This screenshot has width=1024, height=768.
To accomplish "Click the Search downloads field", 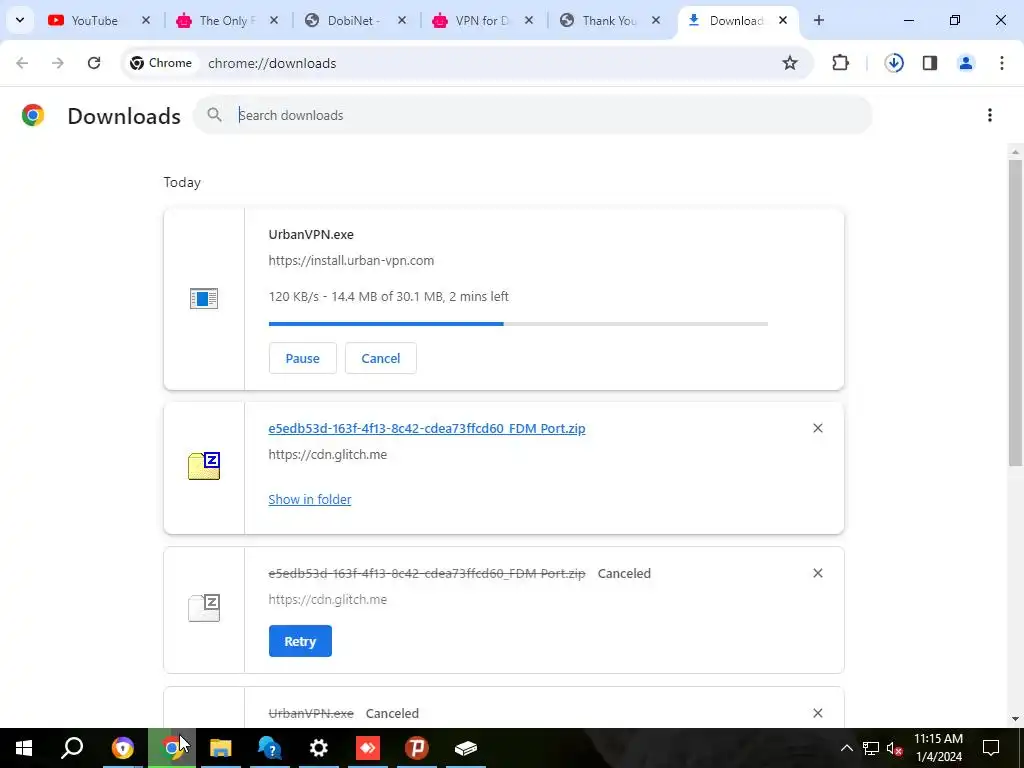I will click(x=532, y=115).
